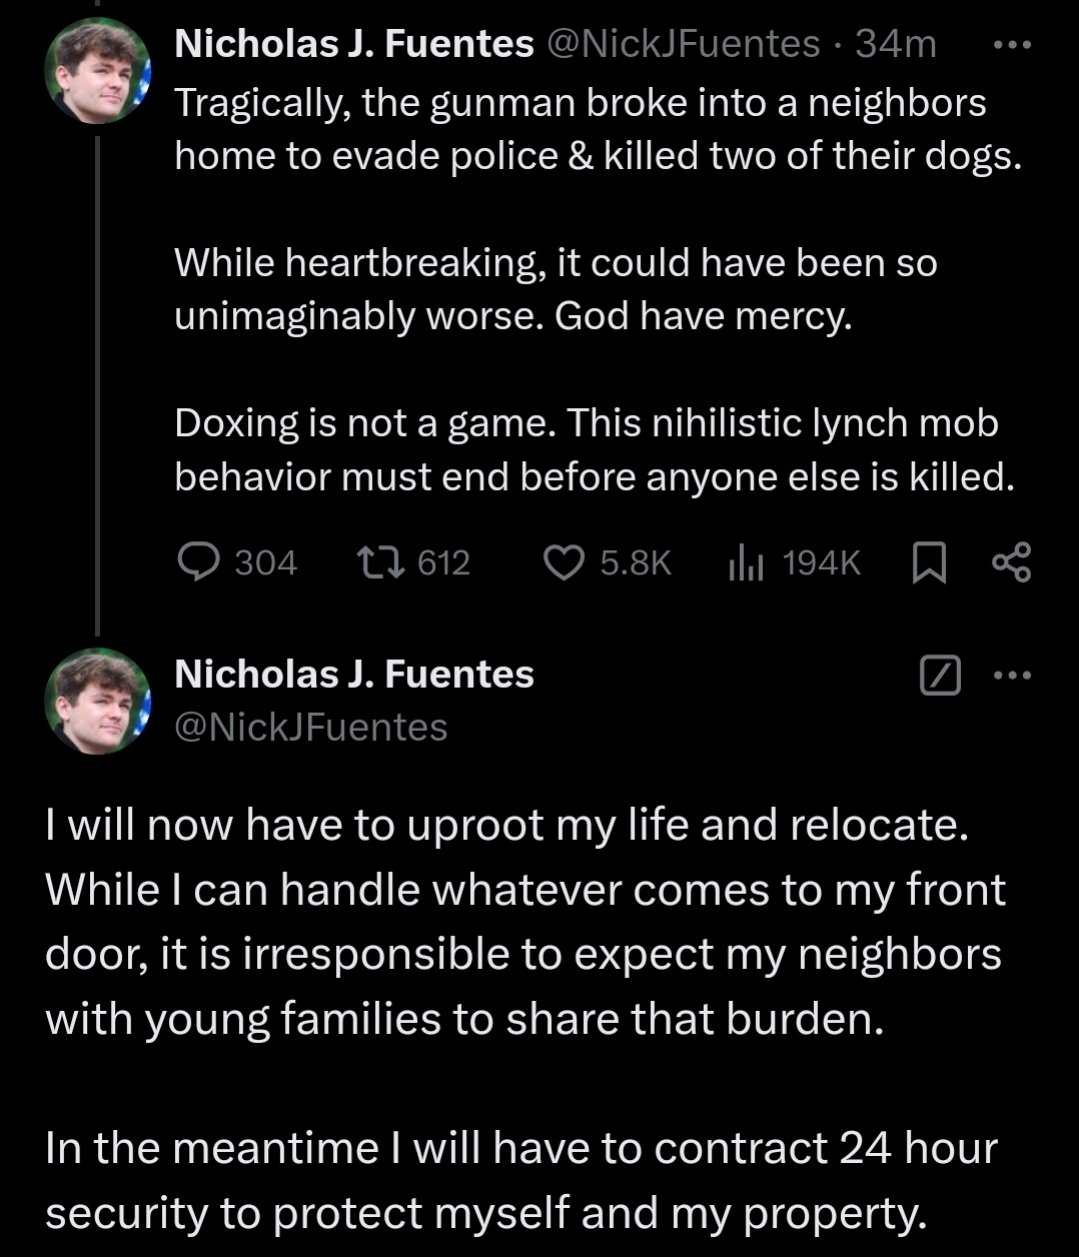This screenshot has height=1257, width=1079.
Task: Open view analytics showing 194K
Action: tap(745, 564)
